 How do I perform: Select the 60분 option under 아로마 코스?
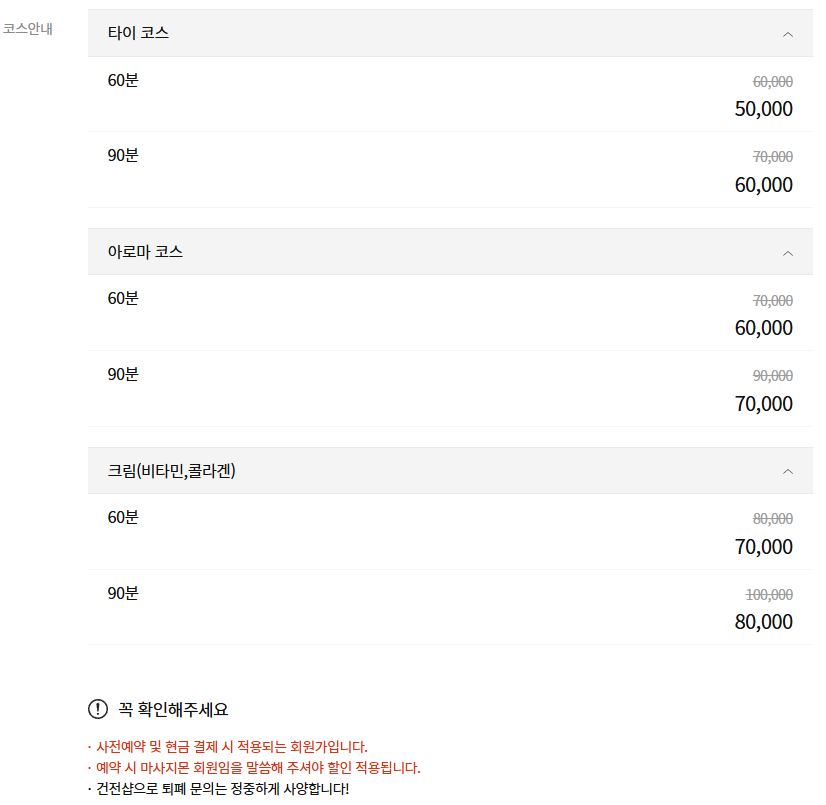point(122,299)
